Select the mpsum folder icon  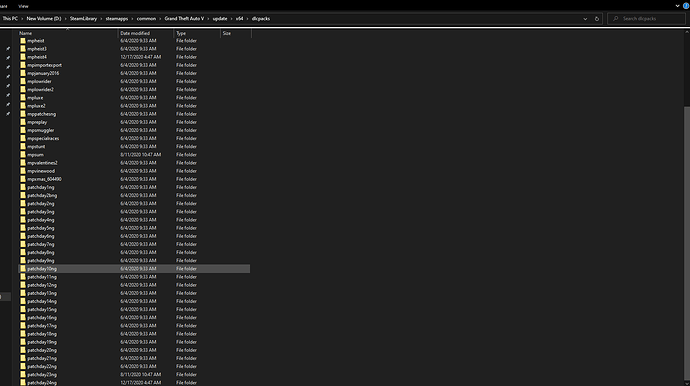coord(23,154)
